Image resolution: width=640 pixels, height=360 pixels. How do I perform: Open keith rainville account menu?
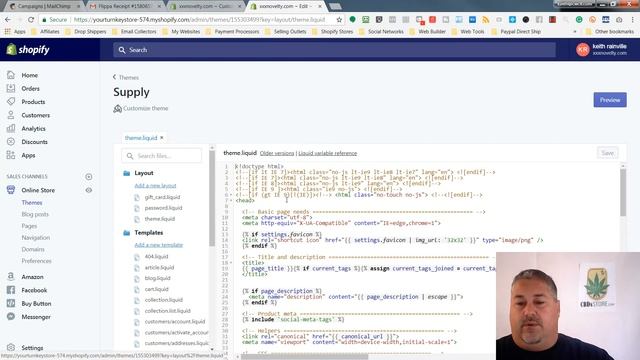coord(602,49)
